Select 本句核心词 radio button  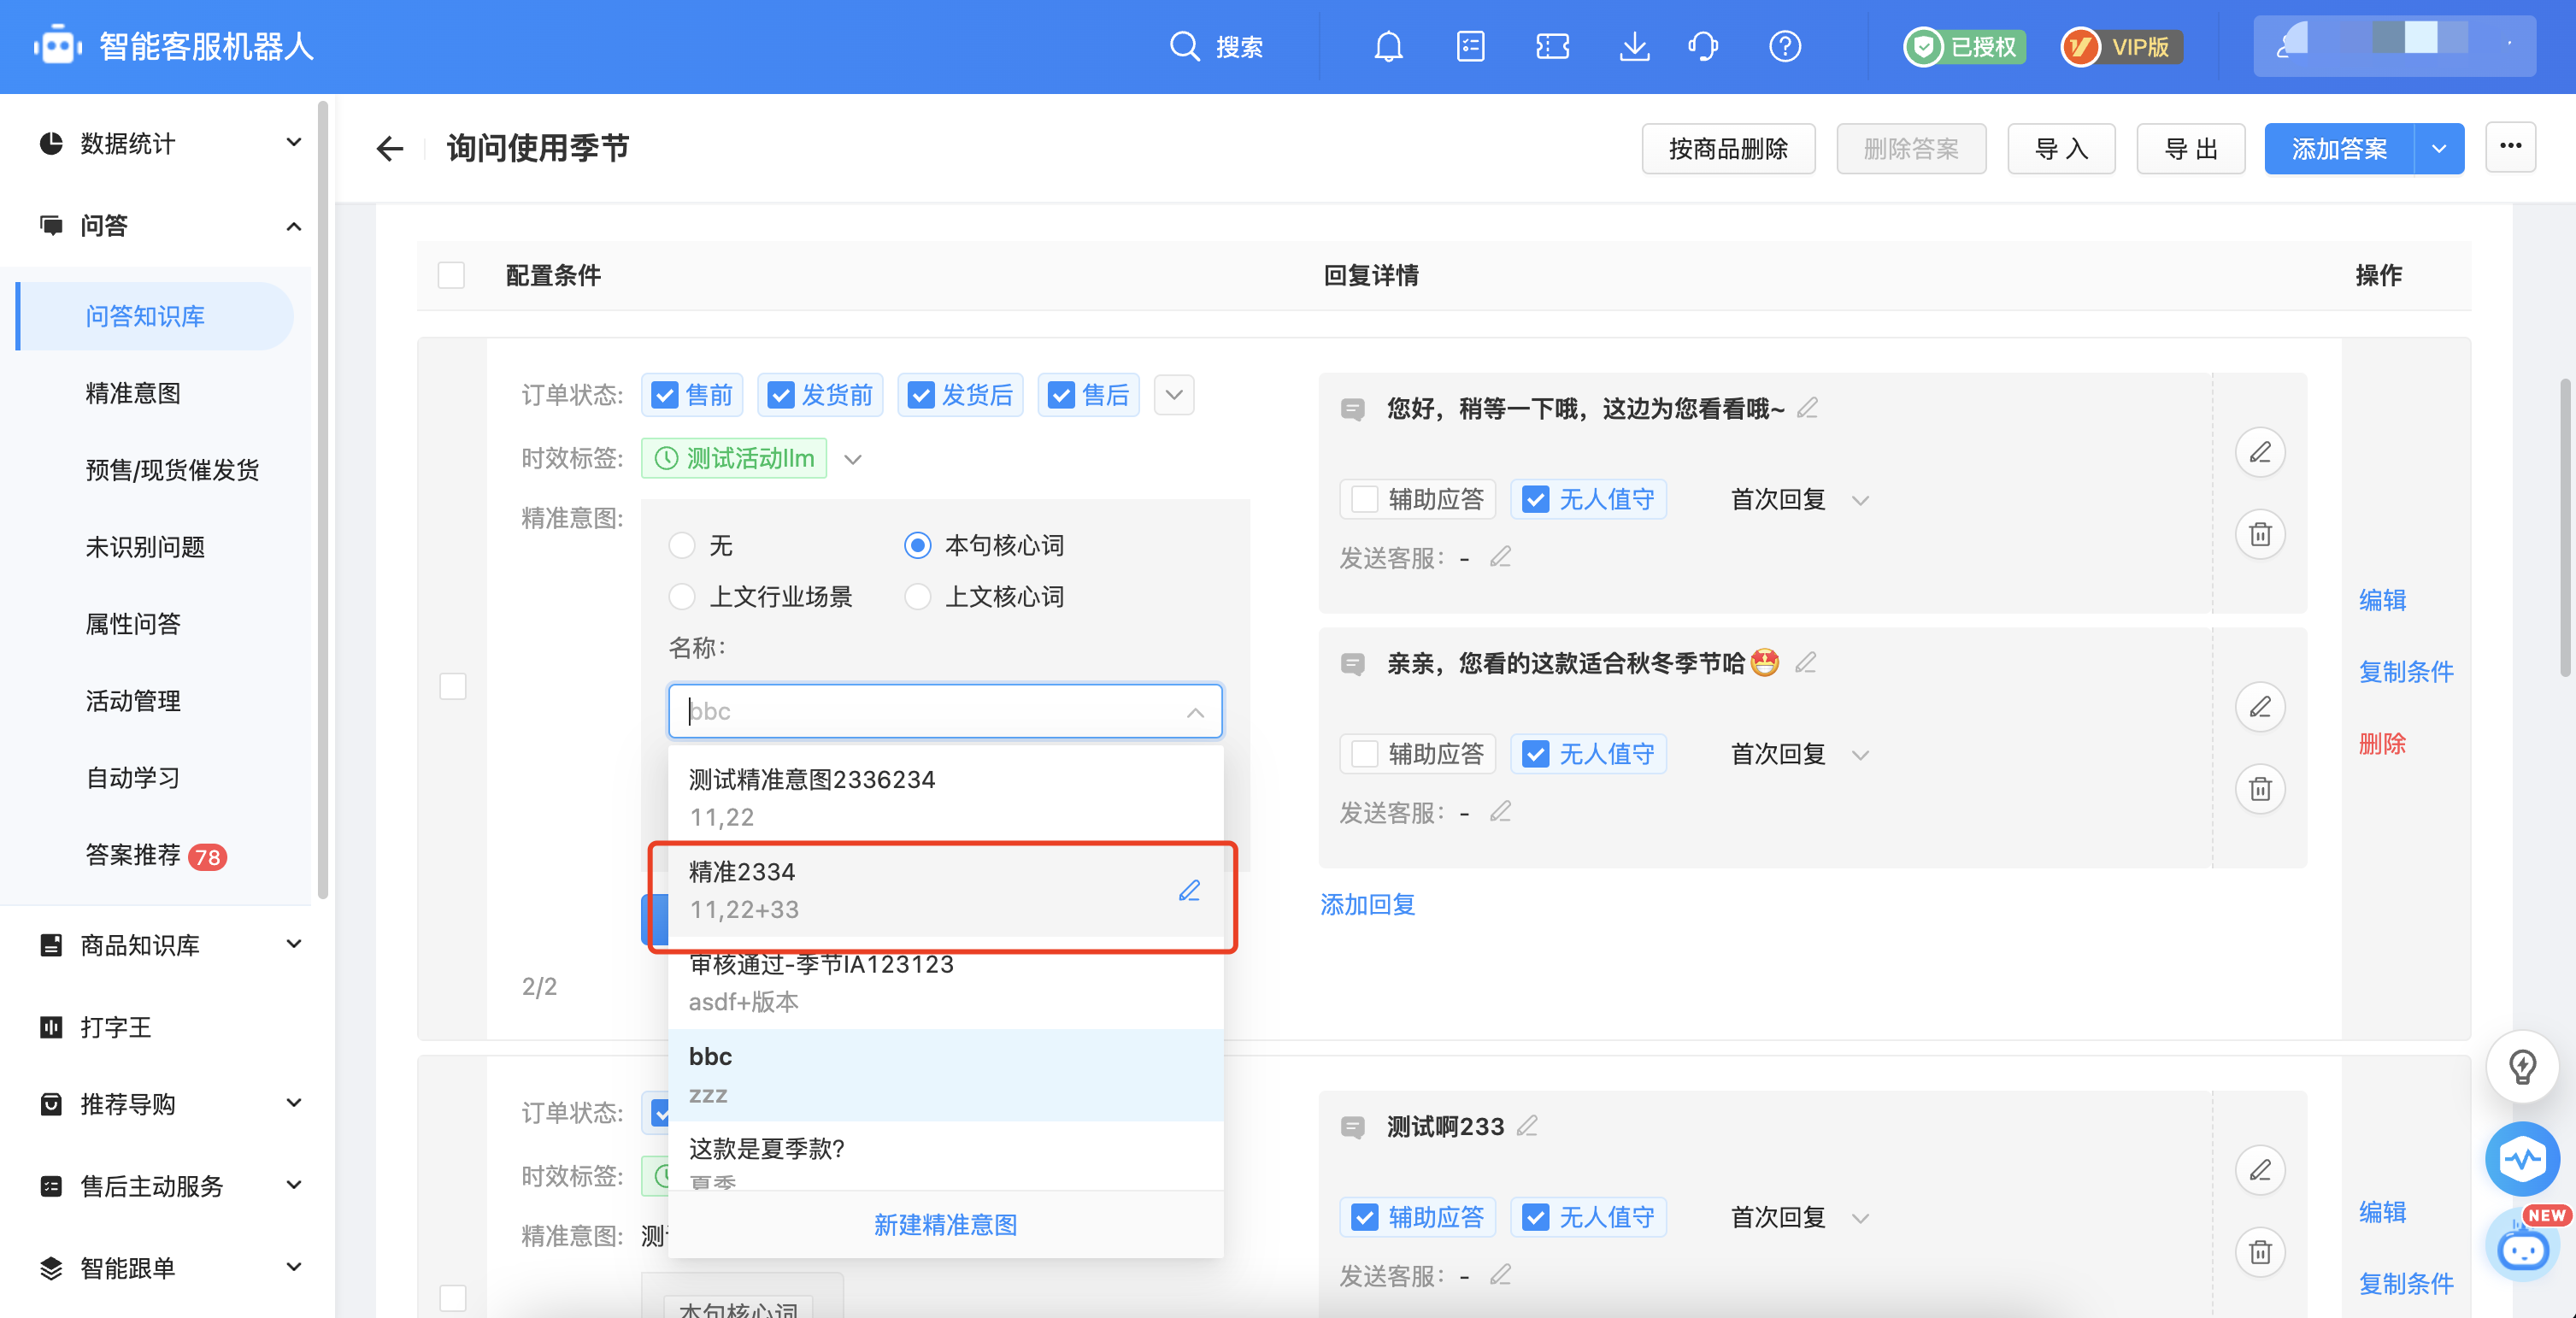[917, 544]
